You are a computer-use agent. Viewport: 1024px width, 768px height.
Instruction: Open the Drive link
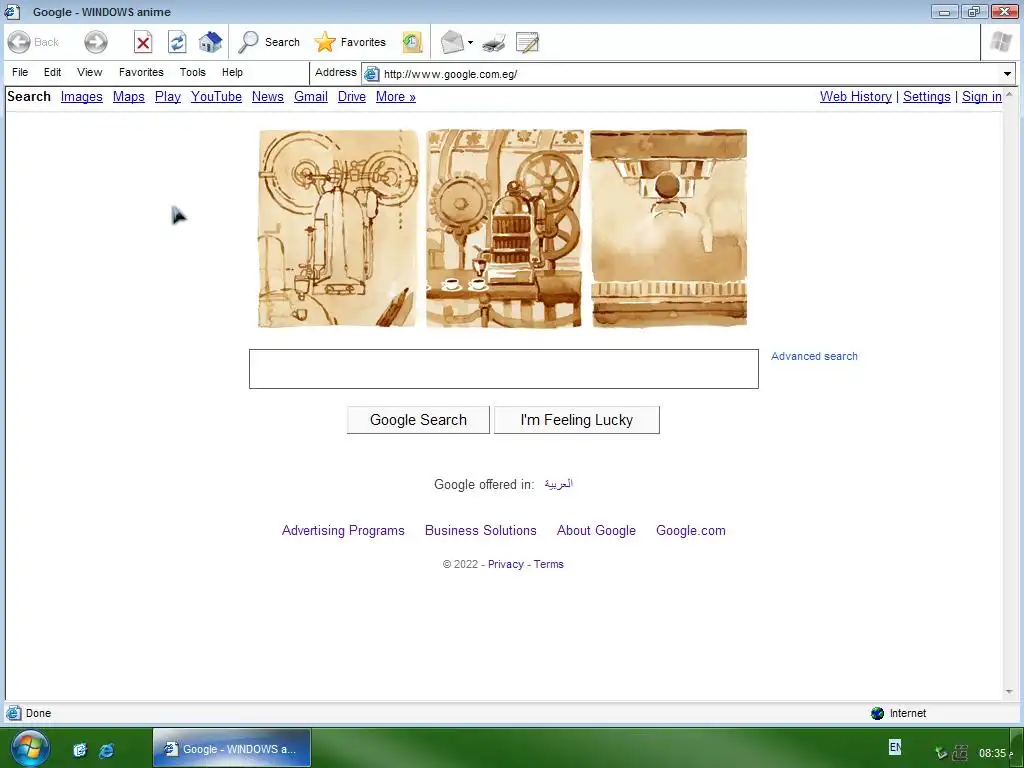(351, 97)
